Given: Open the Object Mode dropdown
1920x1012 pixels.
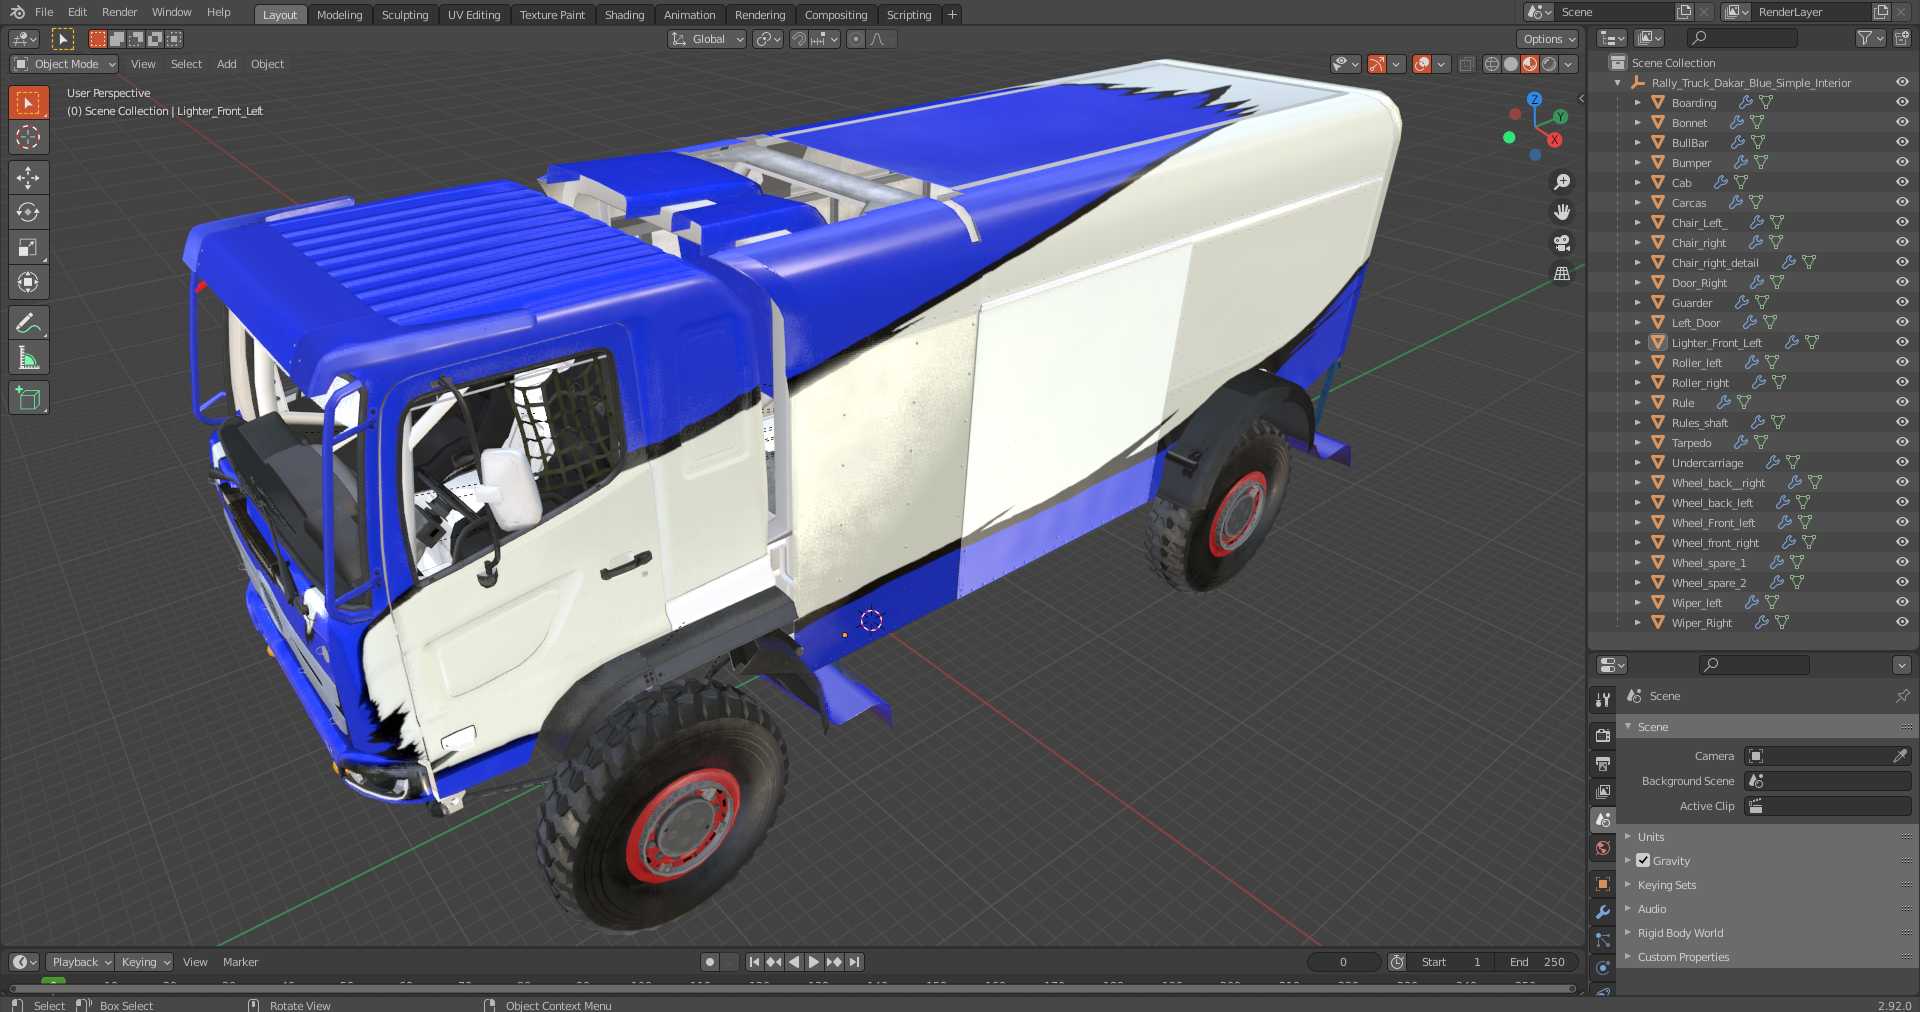Looking at the screenshot, I should (64, 64).
